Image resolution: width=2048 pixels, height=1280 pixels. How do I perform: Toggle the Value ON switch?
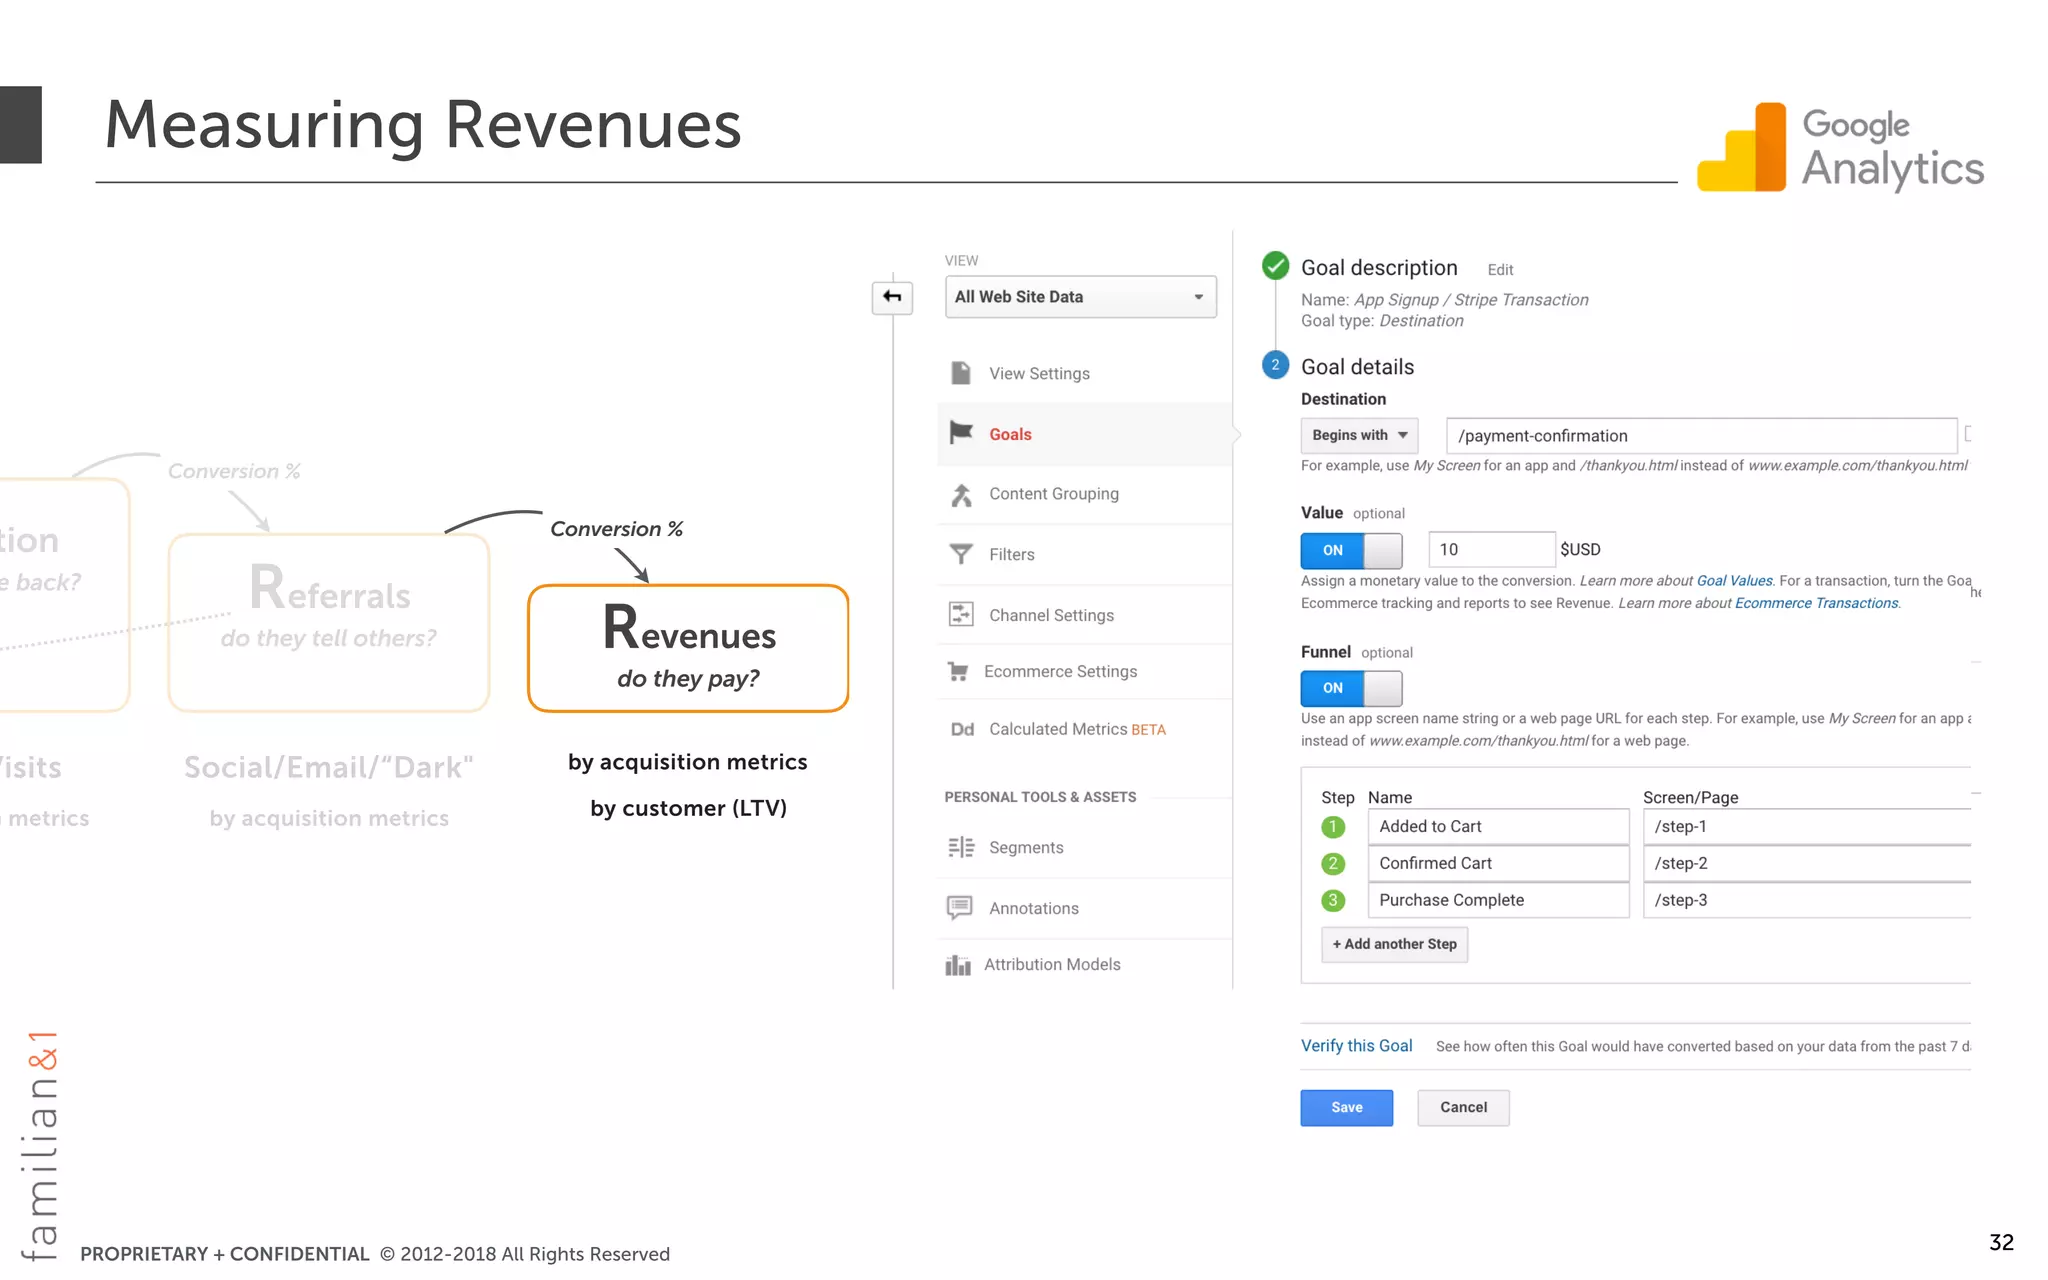[1351, 550]
